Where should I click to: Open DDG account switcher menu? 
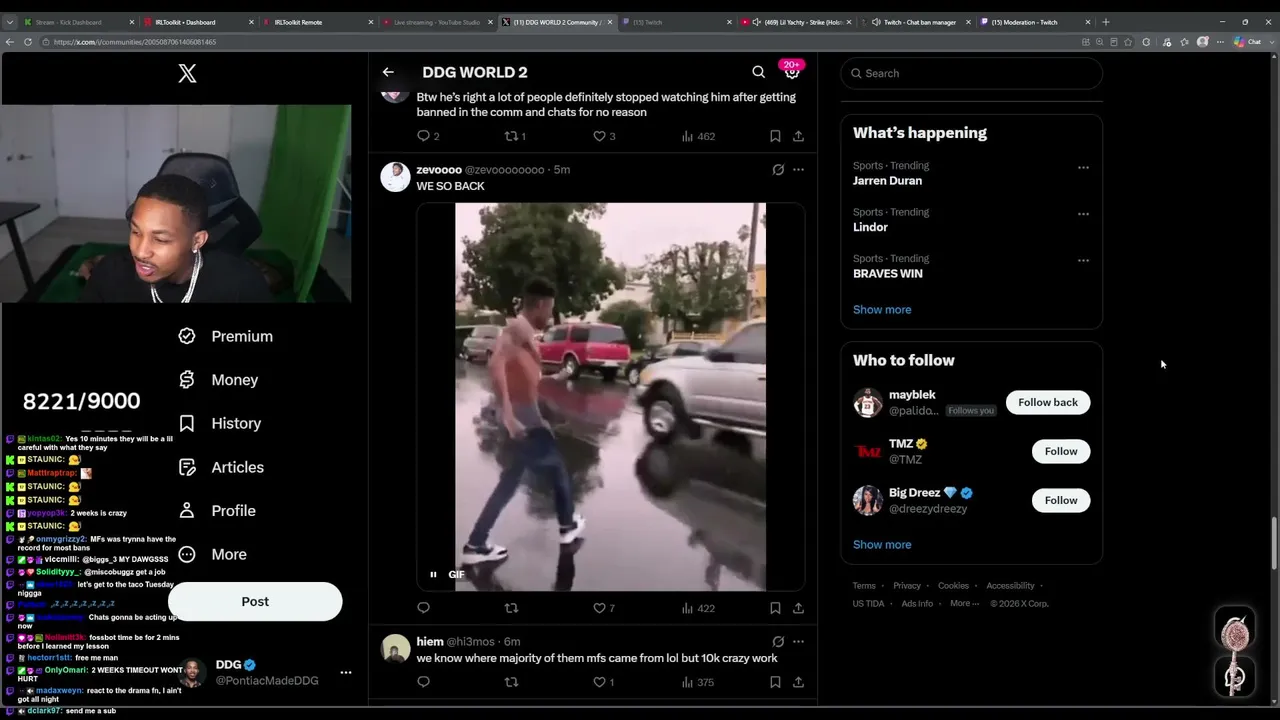(x=346, y=673)
